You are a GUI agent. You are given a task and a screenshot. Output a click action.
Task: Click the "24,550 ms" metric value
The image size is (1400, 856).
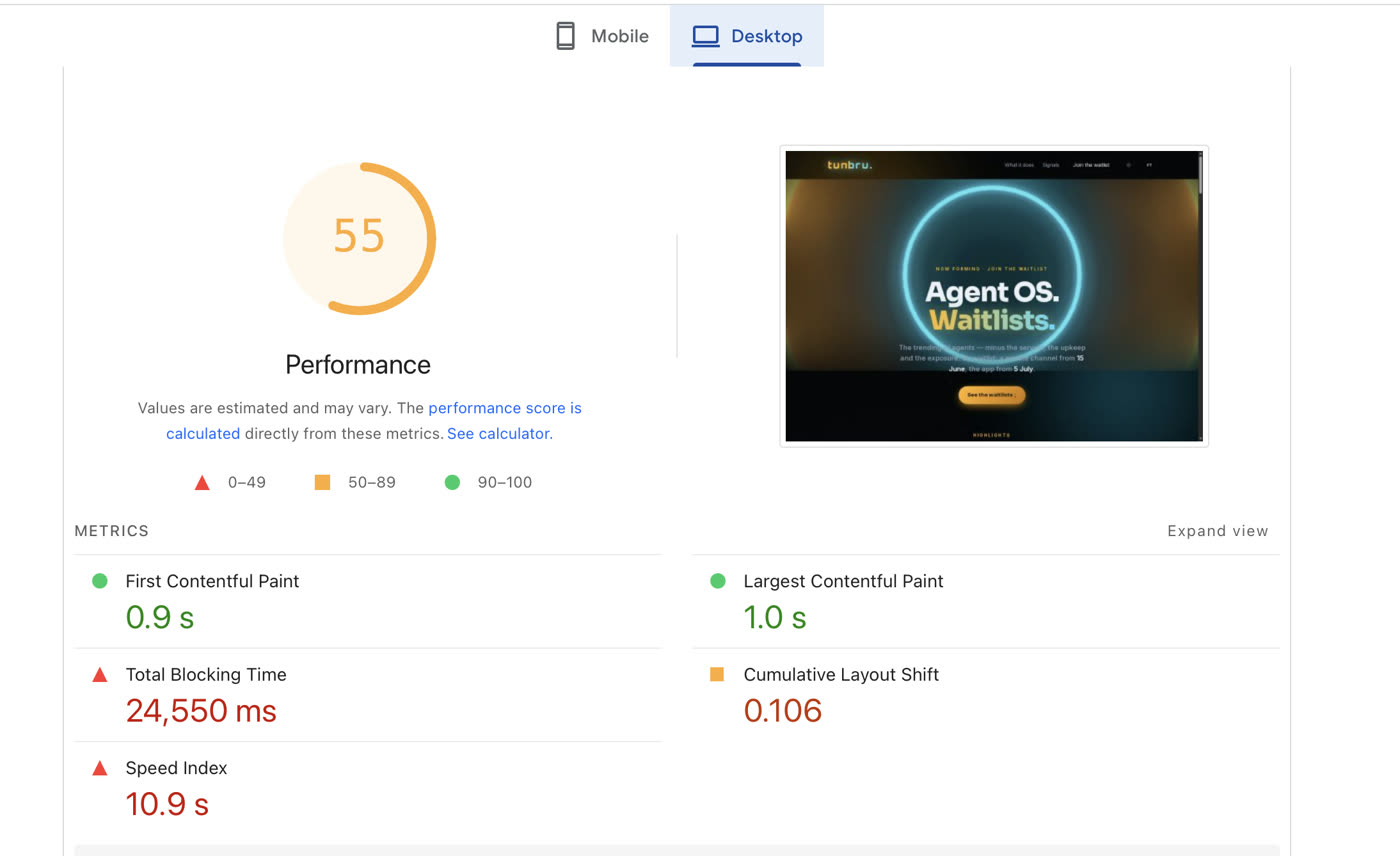coord(201,711)
